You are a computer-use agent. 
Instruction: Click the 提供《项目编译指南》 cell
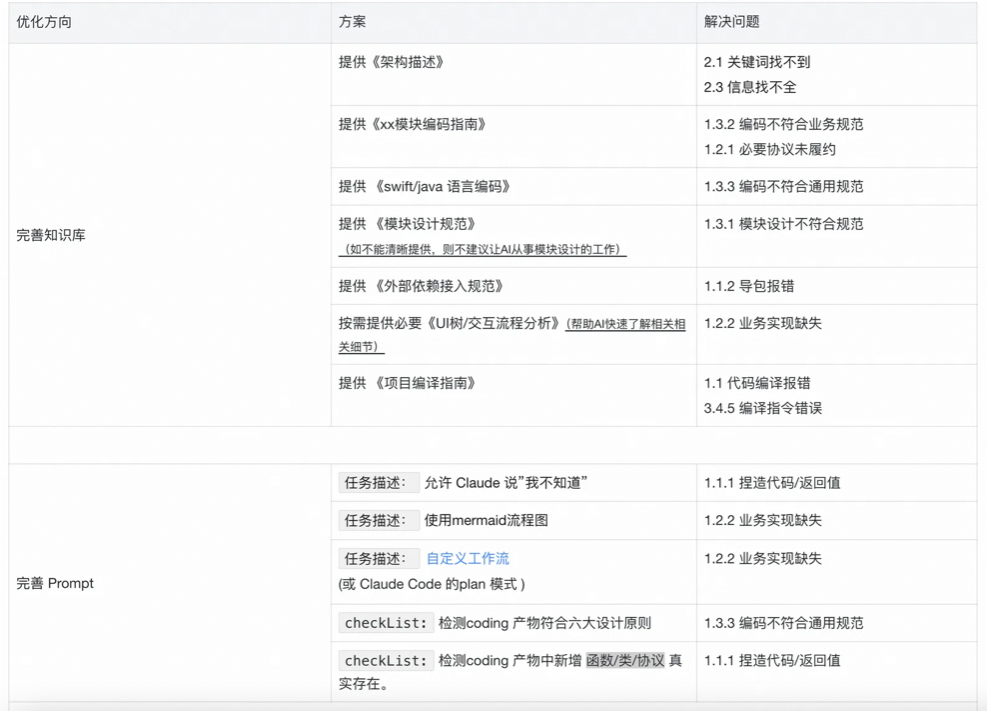point(407,383)
